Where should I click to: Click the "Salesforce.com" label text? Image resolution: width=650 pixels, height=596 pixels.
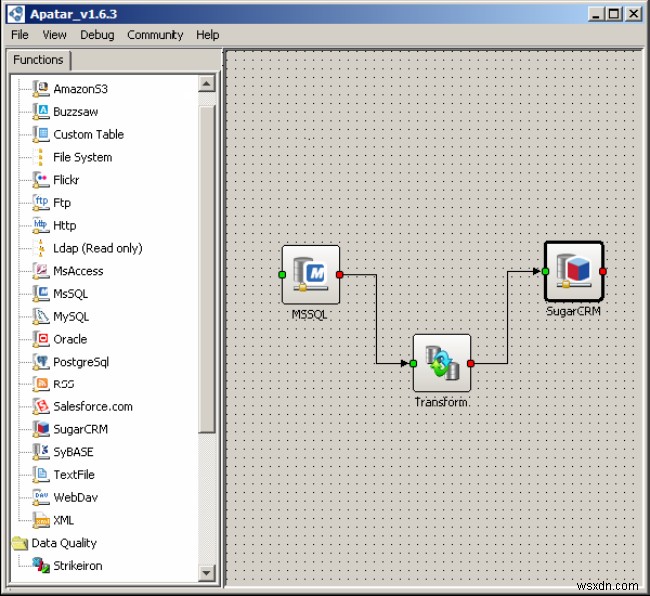point(93,407)
